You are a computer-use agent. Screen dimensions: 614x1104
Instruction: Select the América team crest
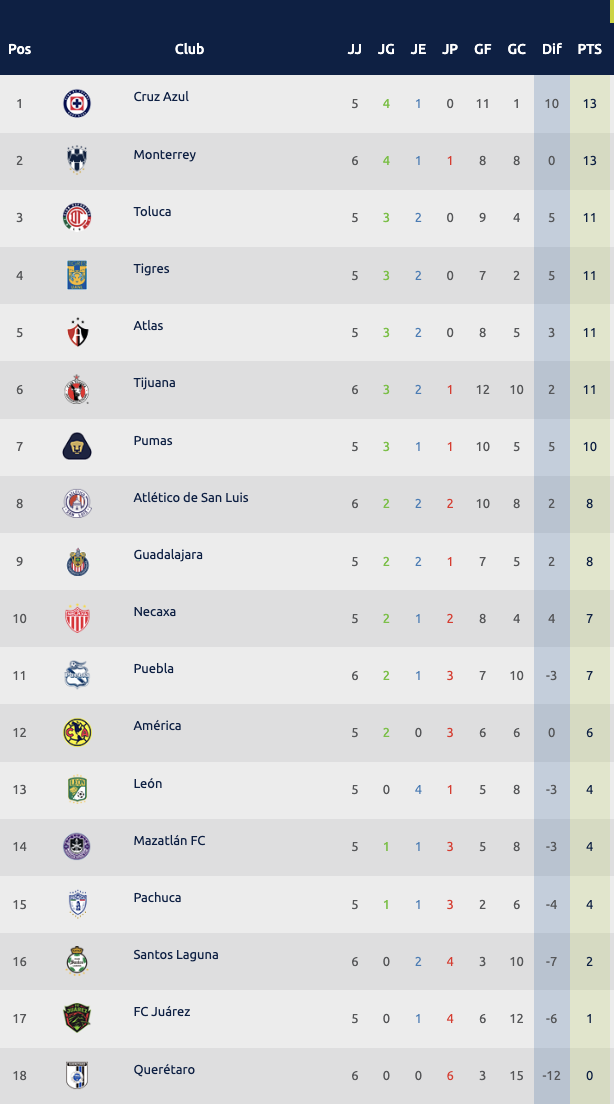tap(77, 732)
